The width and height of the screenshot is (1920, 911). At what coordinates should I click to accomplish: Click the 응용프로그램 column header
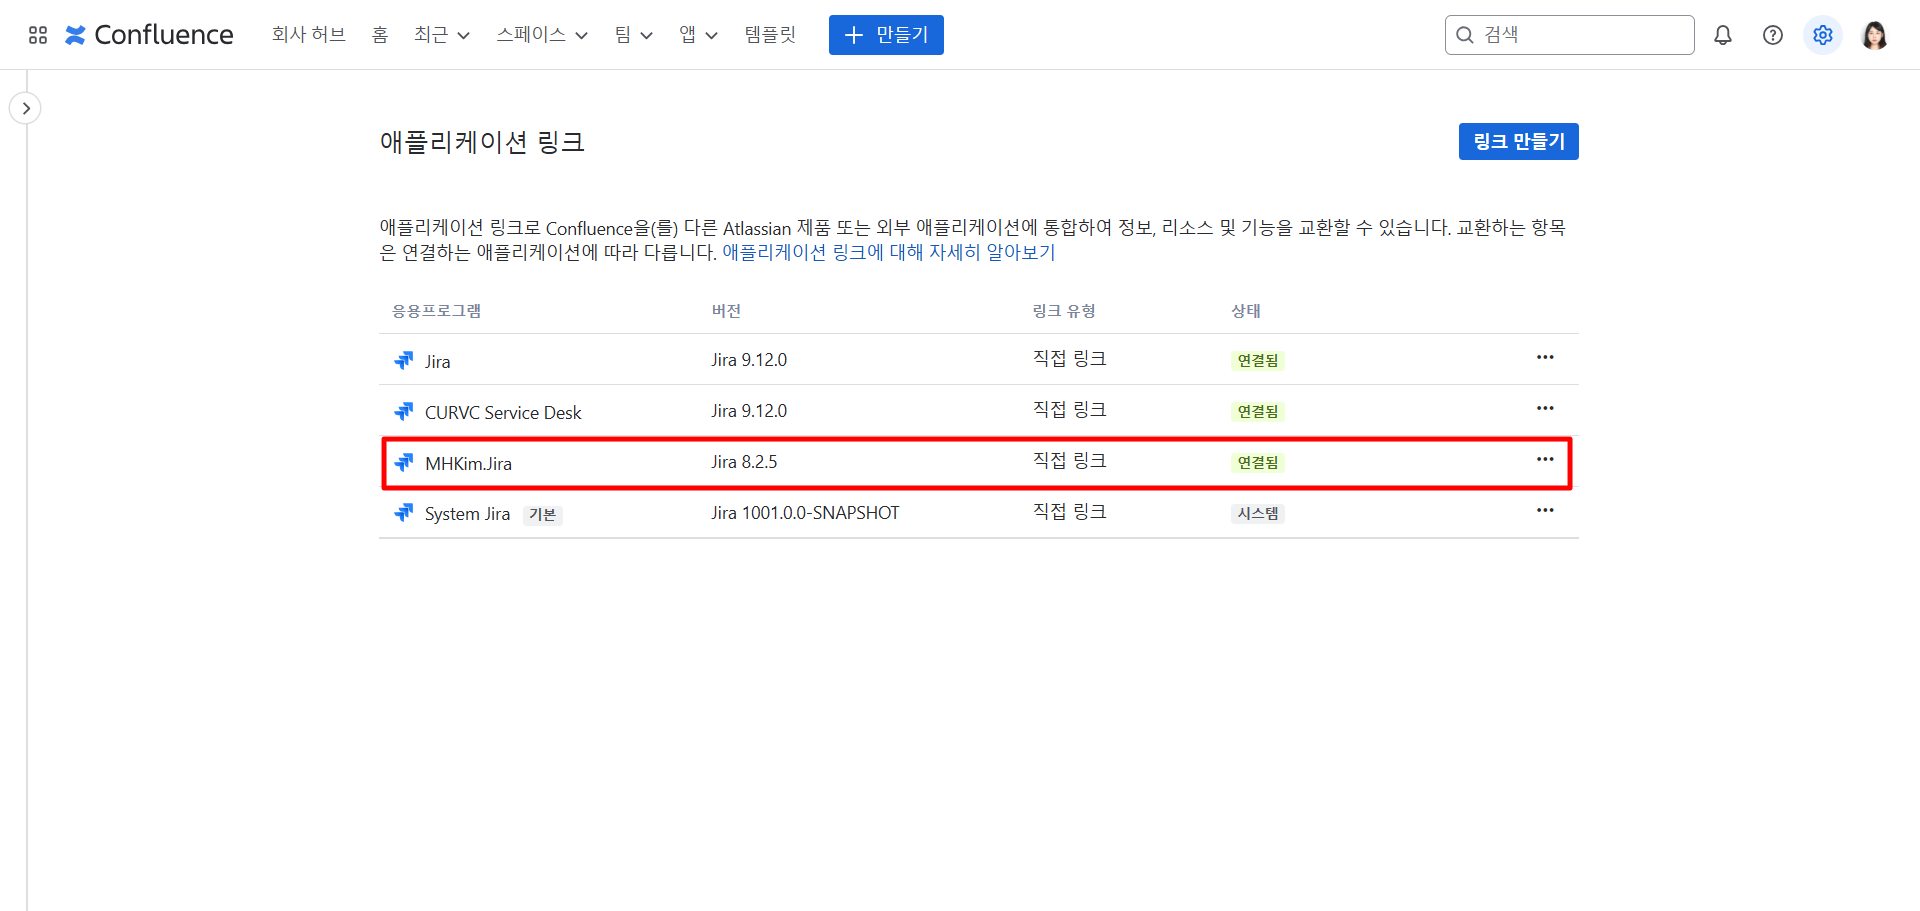coord(436,311)
